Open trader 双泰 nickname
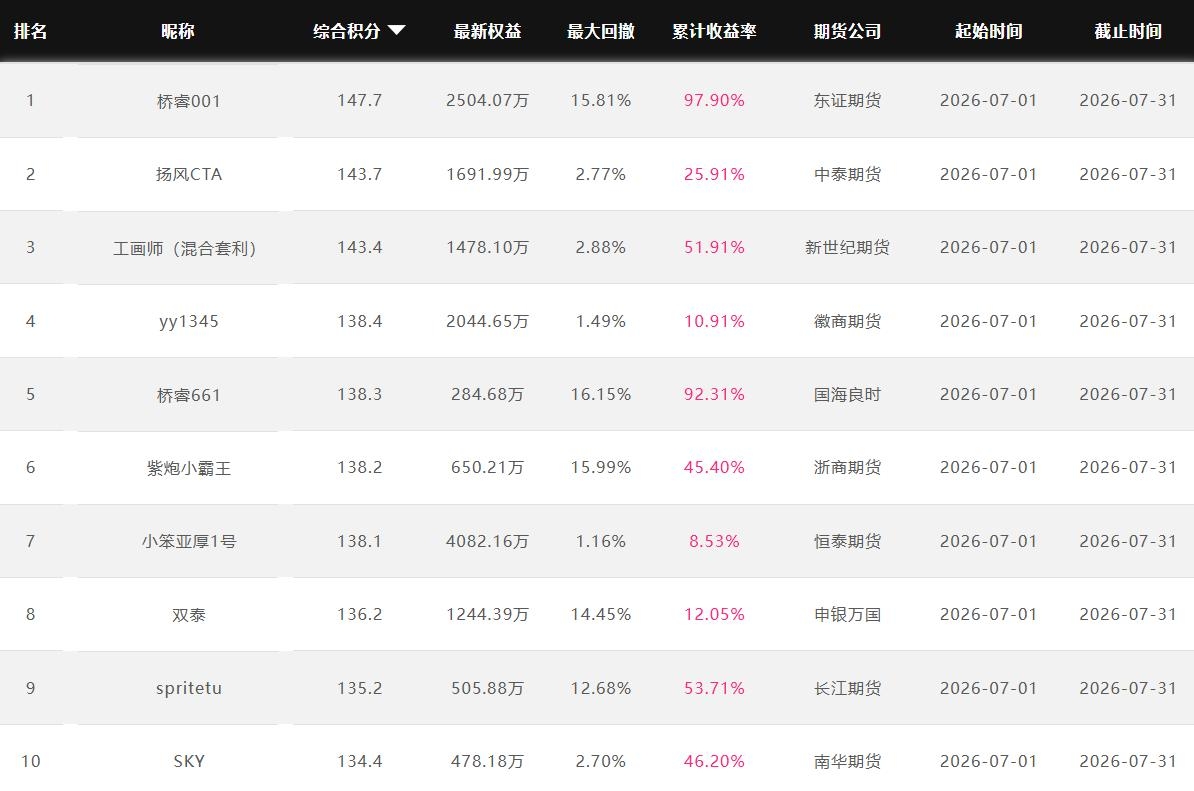This screenshot has width=1194, height=791. pyautogui.click(x=189, y=615)
